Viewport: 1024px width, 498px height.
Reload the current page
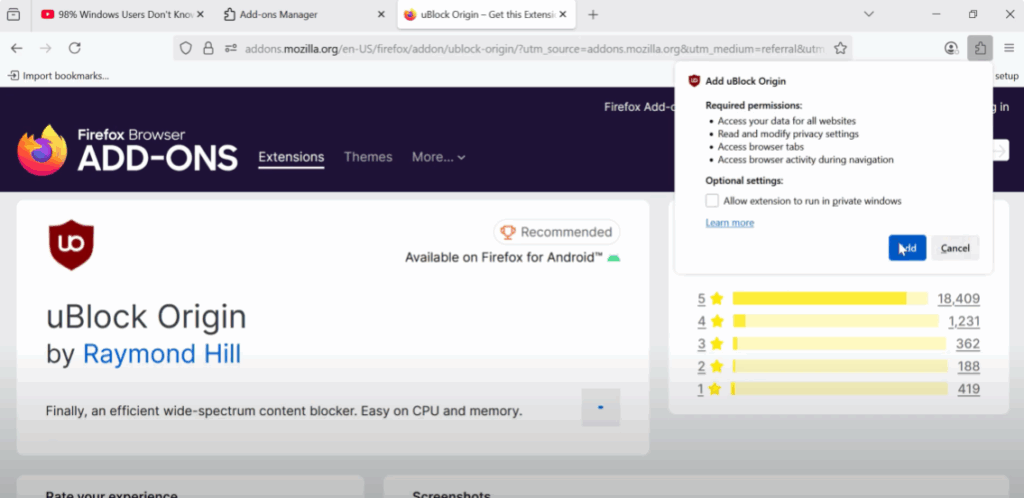click(x=74, y=48)
